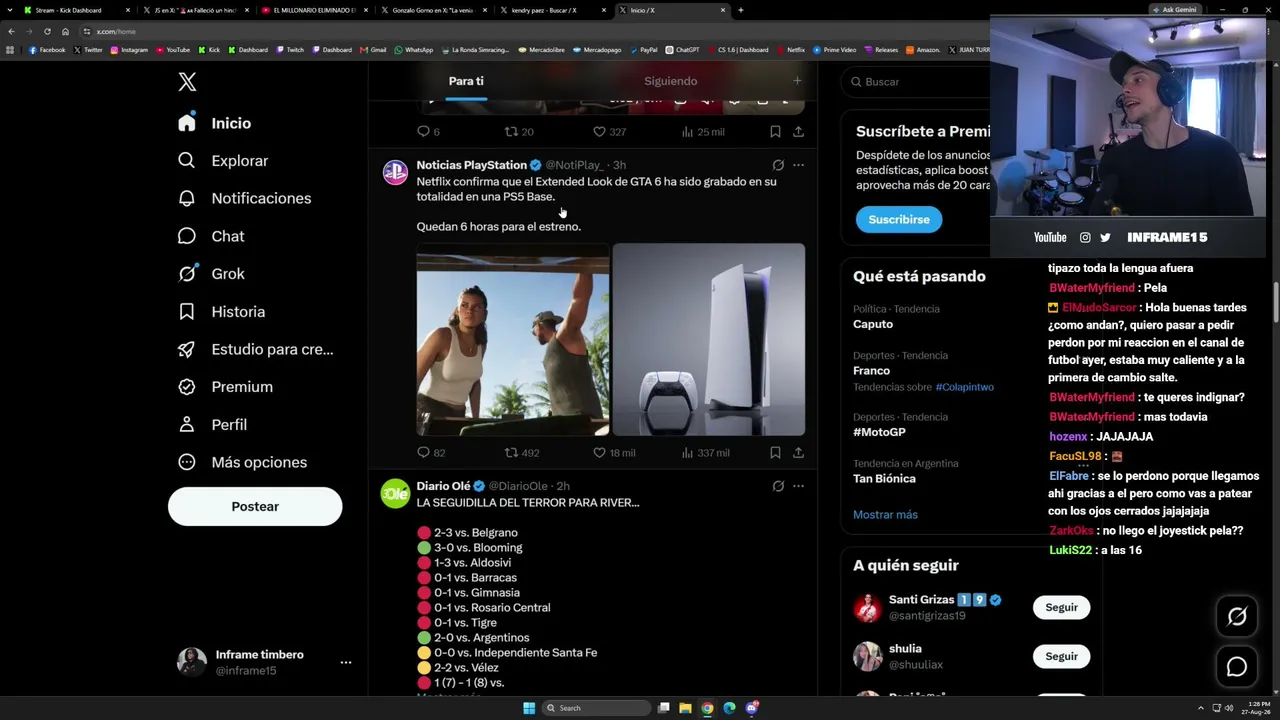Open the Diario Olé profile avatar
This screenshot has height=720, width=1280.
point(395,493)
